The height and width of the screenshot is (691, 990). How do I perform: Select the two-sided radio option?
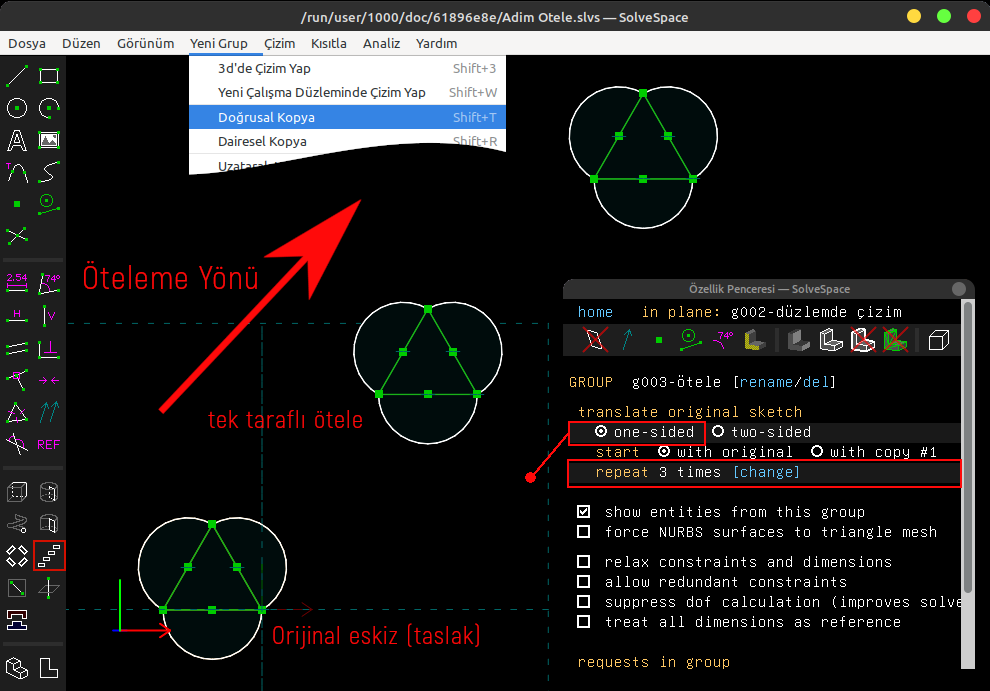click(x=761, y=432)
